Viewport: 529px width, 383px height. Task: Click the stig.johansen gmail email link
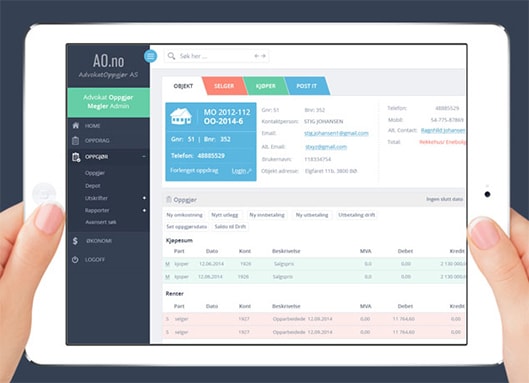click(336, 133)
